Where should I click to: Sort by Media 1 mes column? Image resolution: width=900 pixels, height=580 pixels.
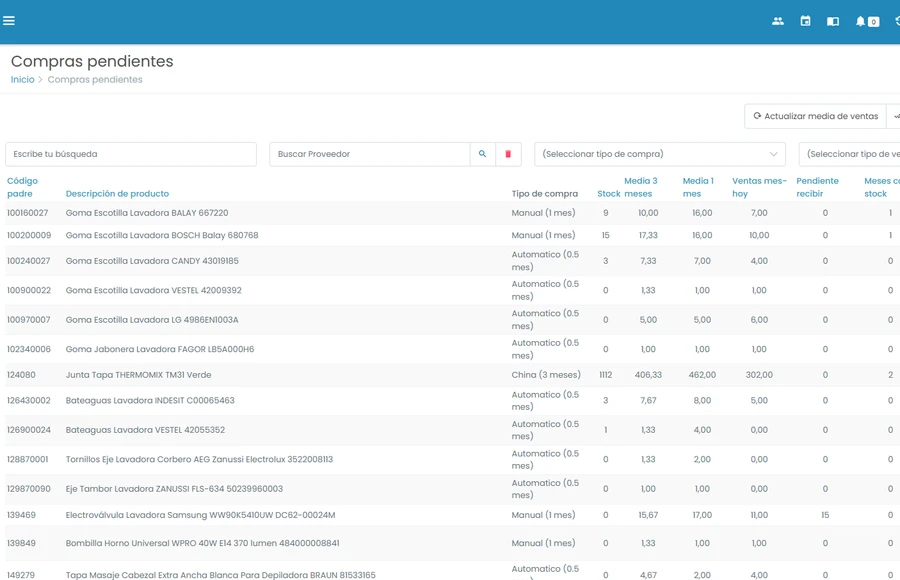(698, 187)
